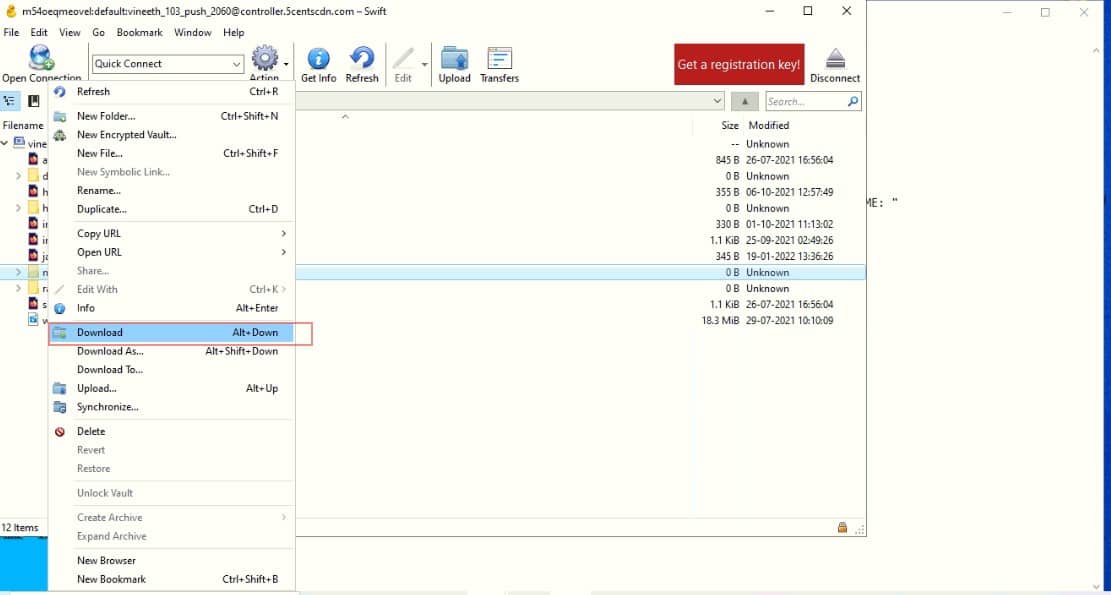Click the Edit pencil toolbar icon

403,58
